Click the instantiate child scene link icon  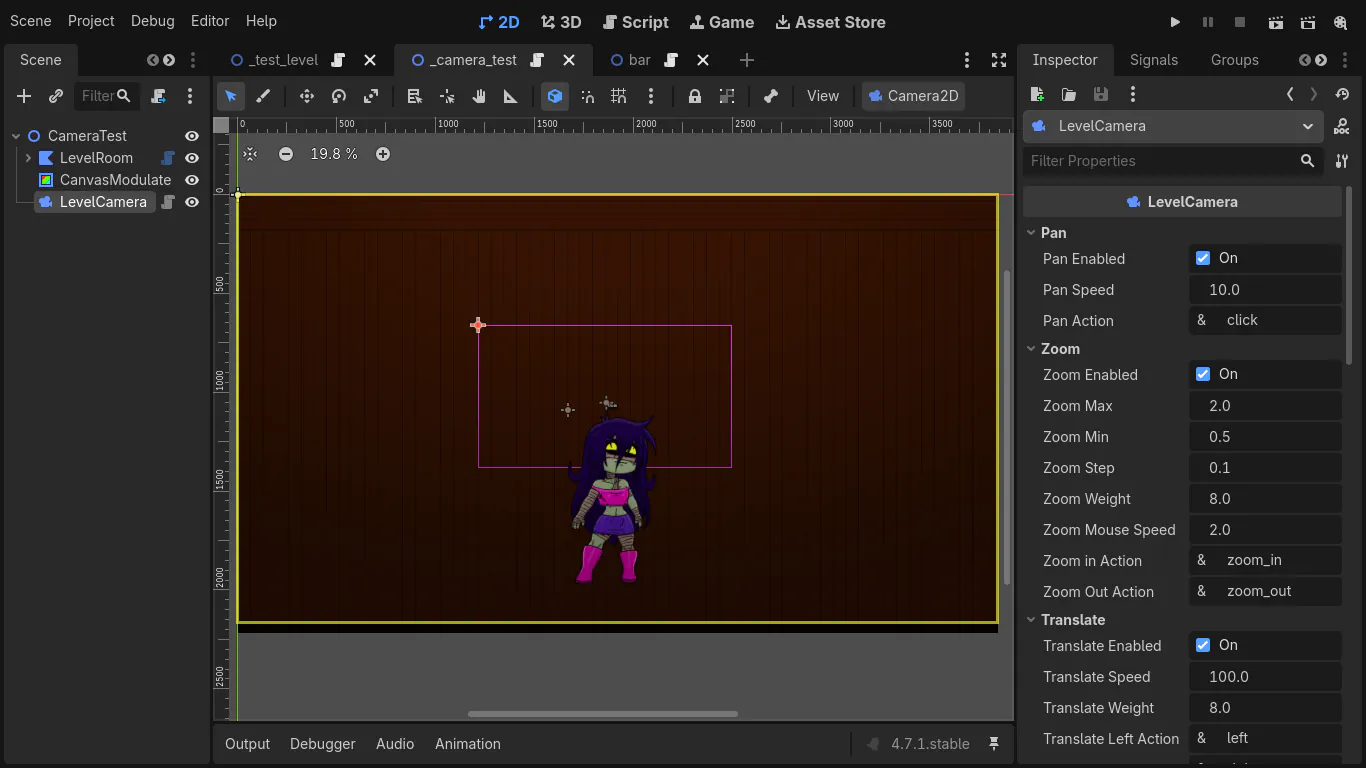56,96
